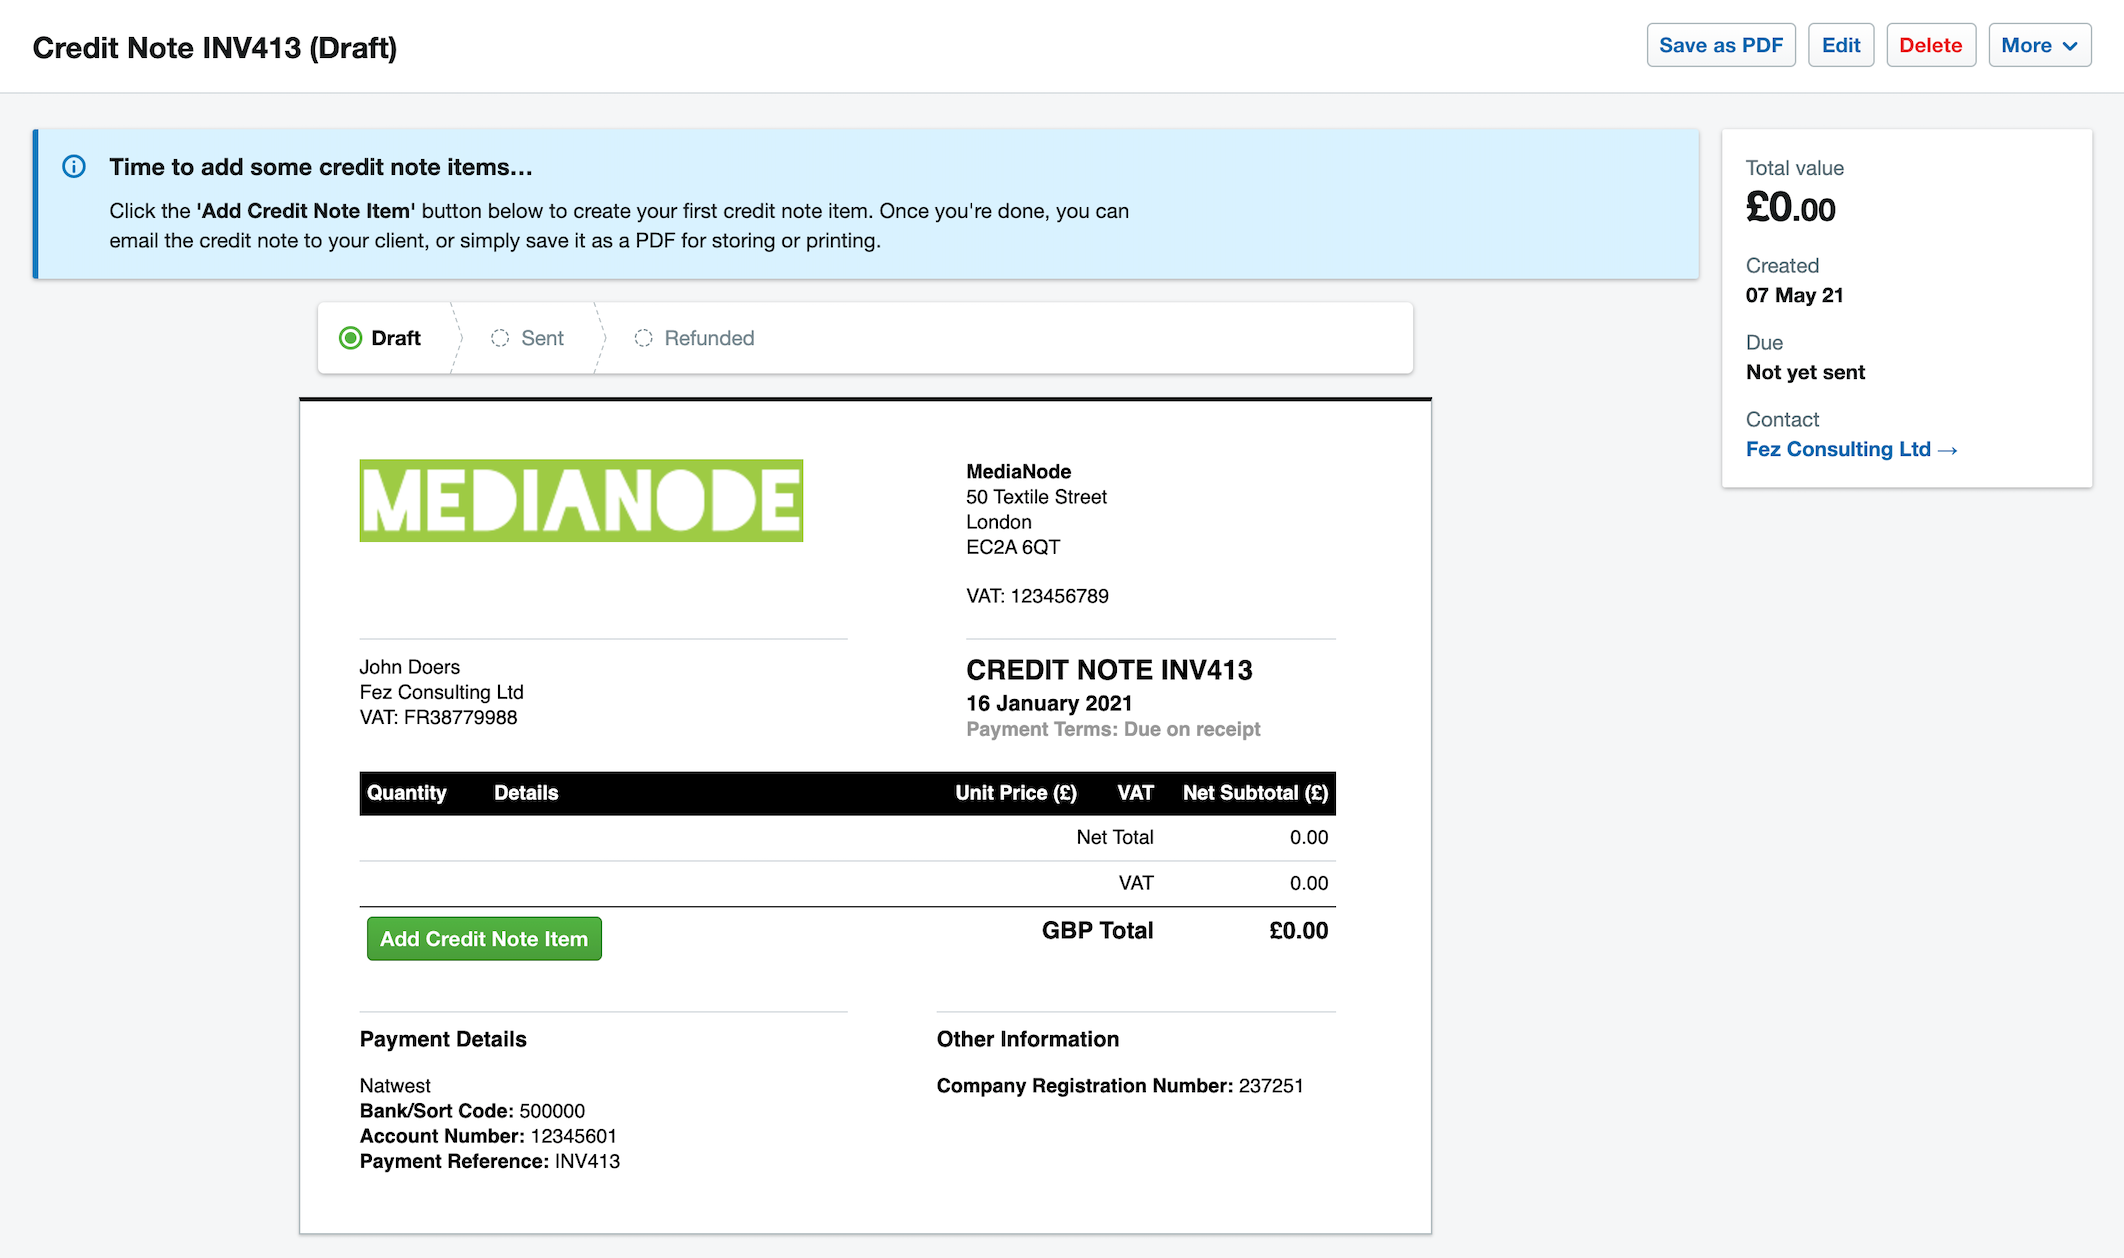Click the arrow beside Fez Consulting Ltd
Screen dimensions: 2124x1258
(x=1947, y=450)
